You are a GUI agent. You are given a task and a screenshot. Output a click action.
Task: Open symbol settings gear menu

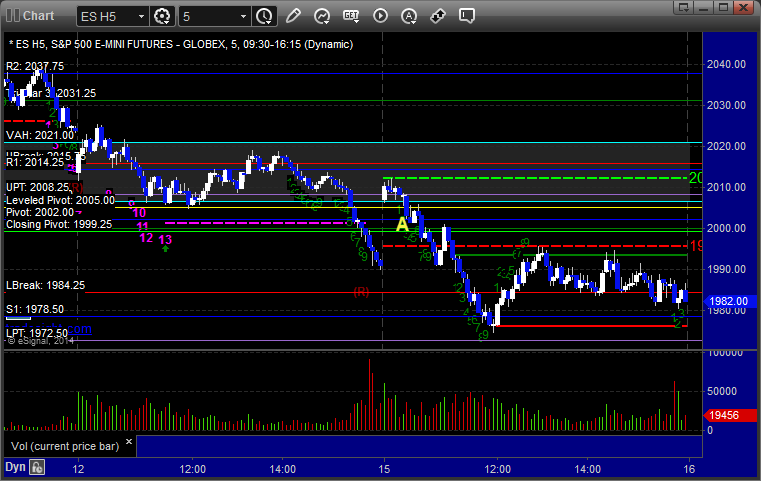click(x=162, y=17)
